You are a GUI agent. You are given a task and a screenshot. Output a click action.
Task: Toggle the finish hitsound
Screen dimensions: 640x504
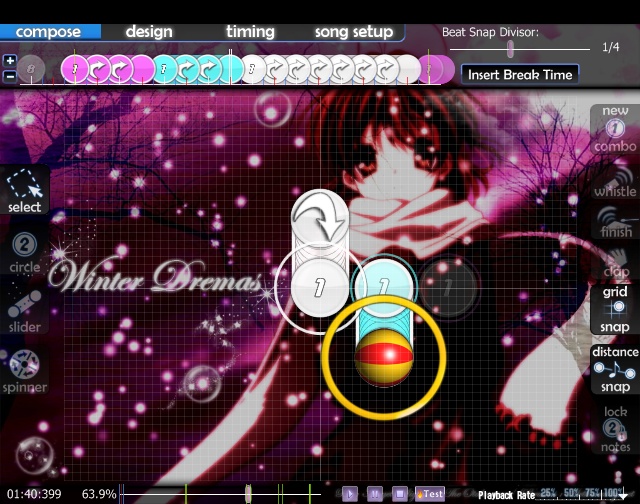tap(616, 223)
